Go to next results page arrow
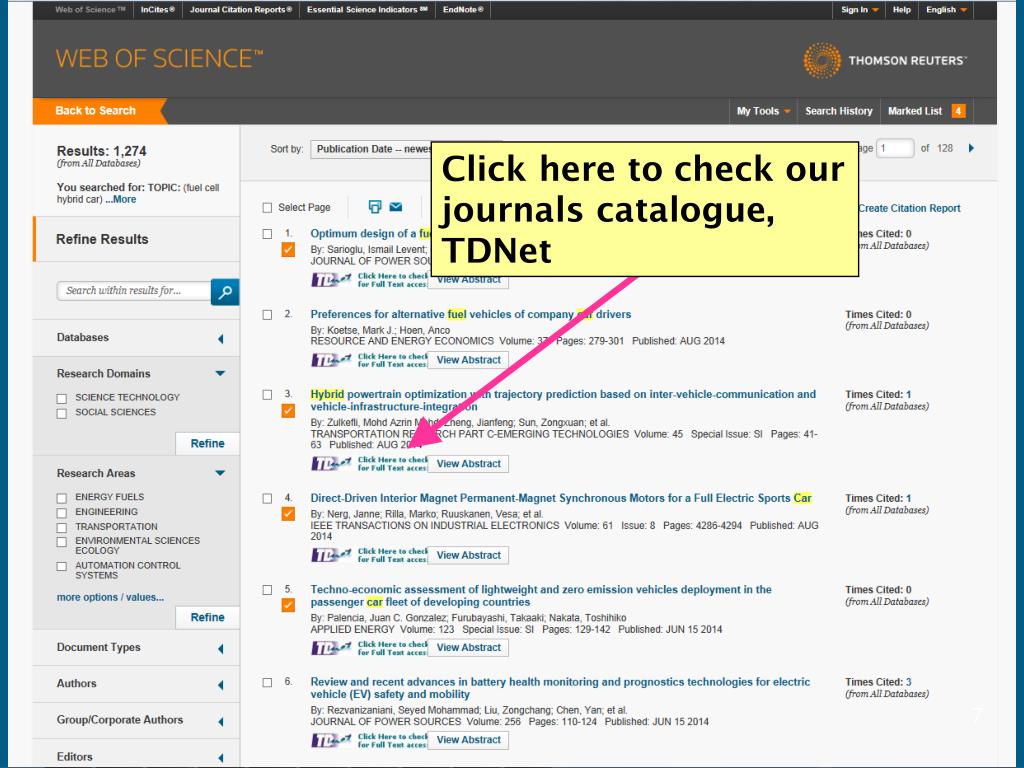The height and width of the screenshot is (768, 1024). 971,148
